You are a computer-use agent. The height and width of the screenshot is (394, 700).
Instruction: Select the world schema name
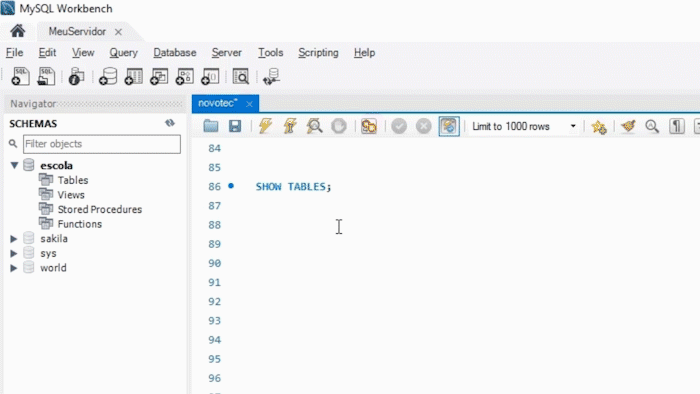[x=53, y=268]
